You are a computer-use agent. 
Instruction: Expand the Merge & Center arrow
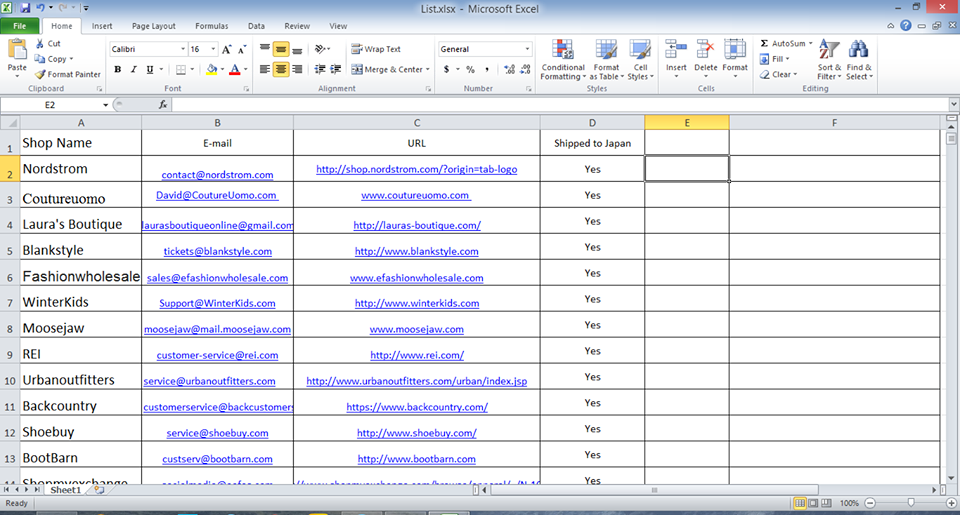click(x=427, y=69)
